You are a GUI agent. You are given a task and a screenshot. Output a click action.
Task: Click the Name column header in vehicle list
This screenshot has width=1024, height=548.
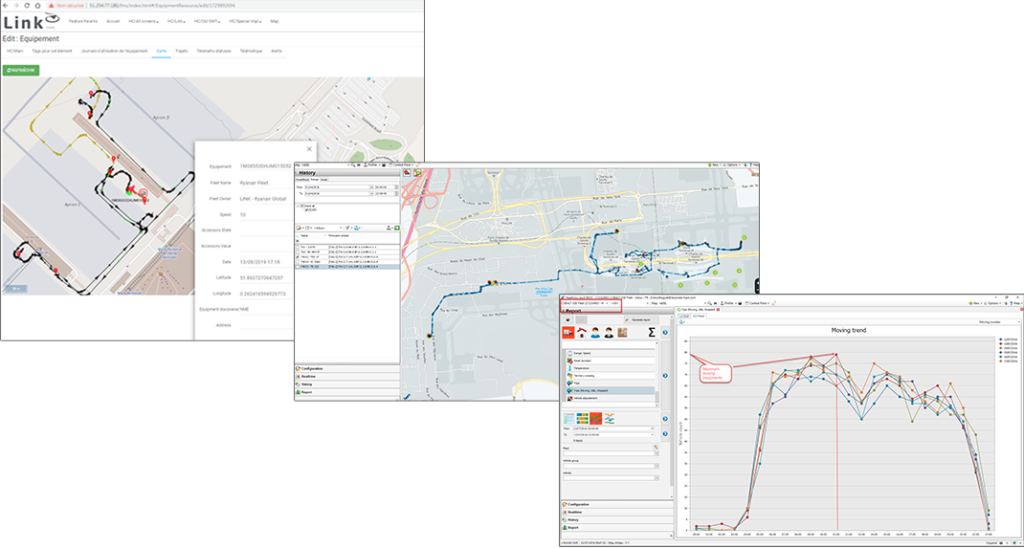(x=304, y=236)
